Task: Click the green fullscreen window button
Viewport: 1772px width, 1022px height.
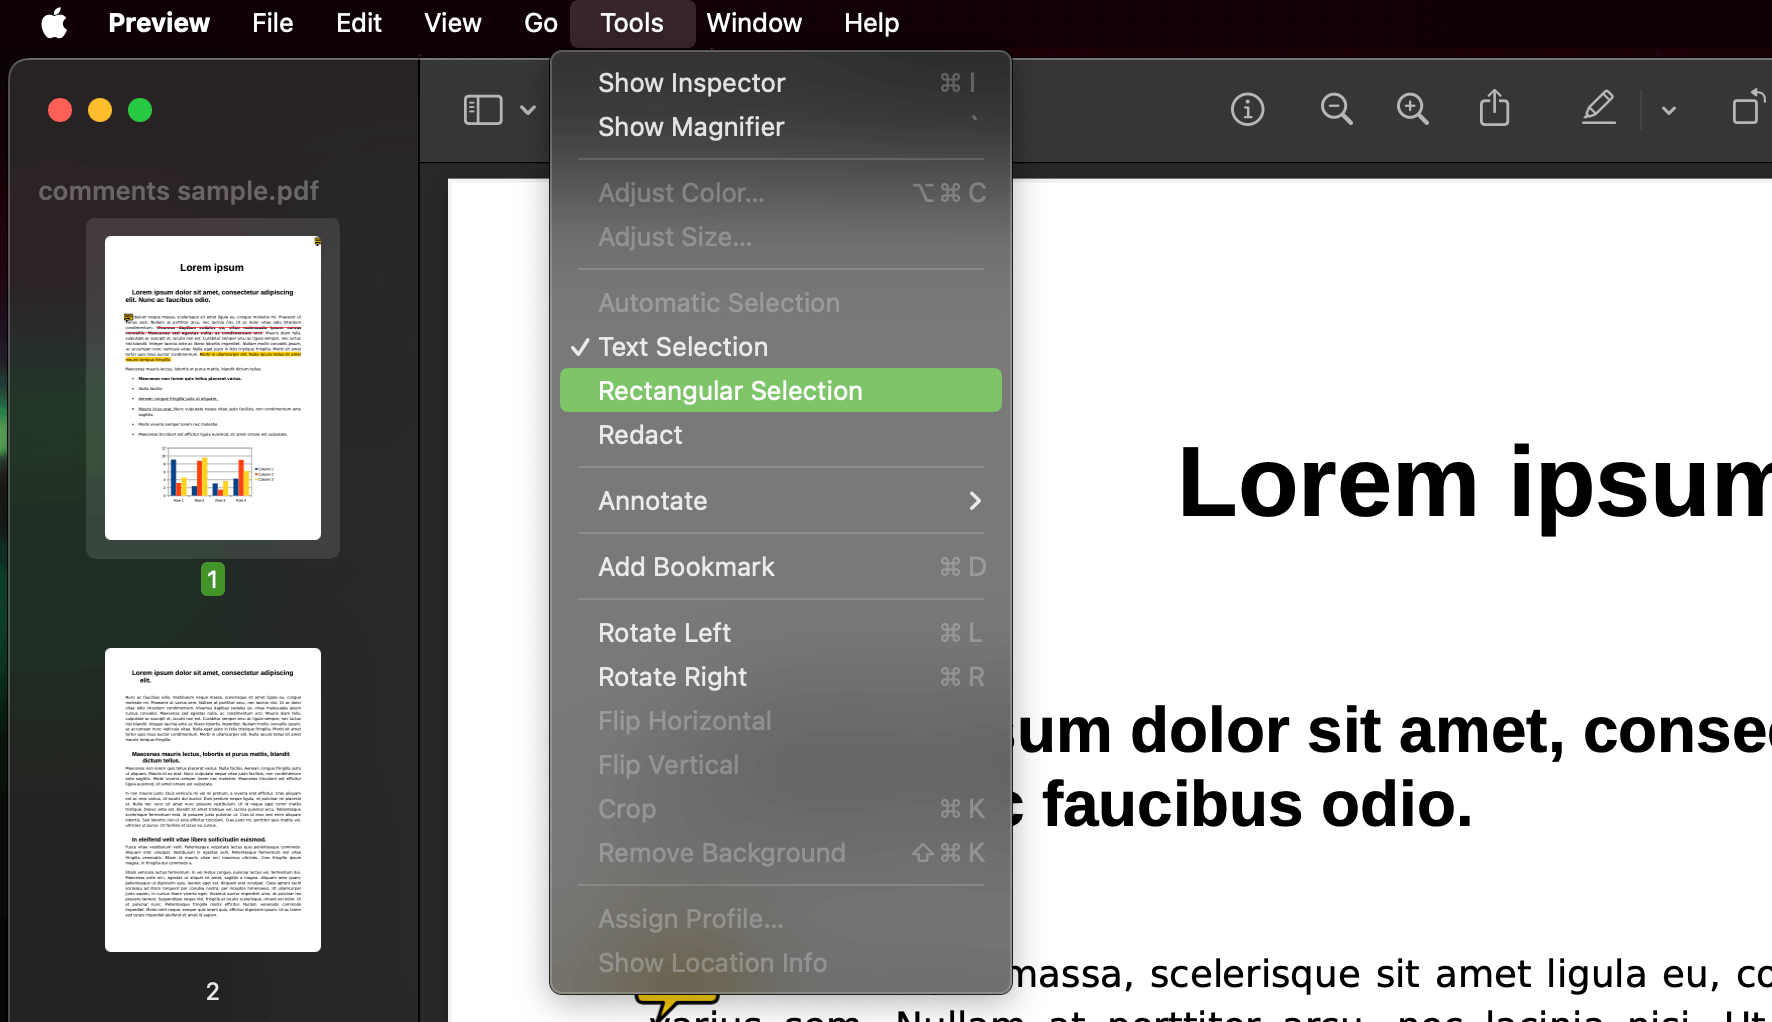Action: (140, 110)
